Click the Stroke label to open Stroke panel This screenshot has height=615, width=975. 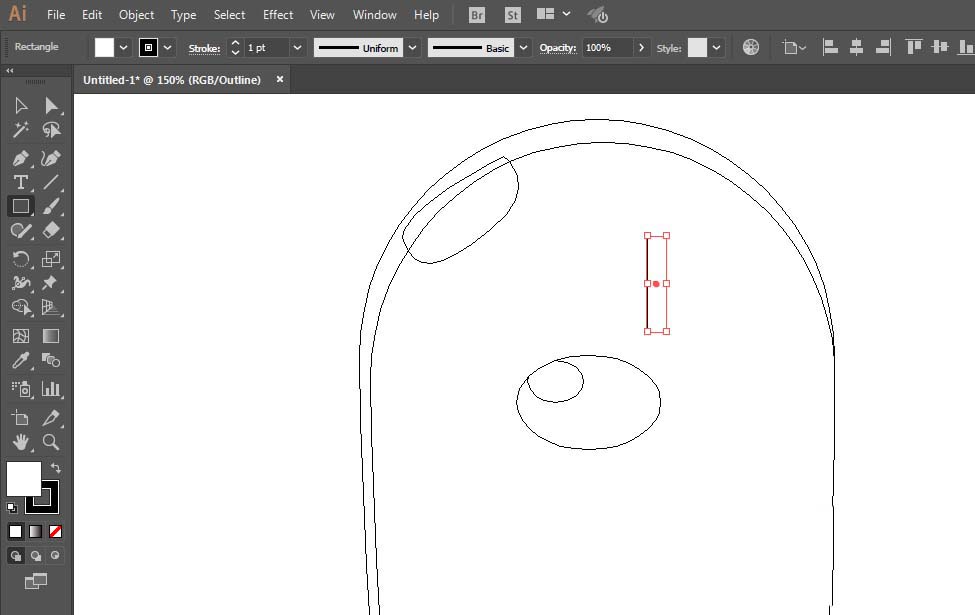tap(204, 47)
